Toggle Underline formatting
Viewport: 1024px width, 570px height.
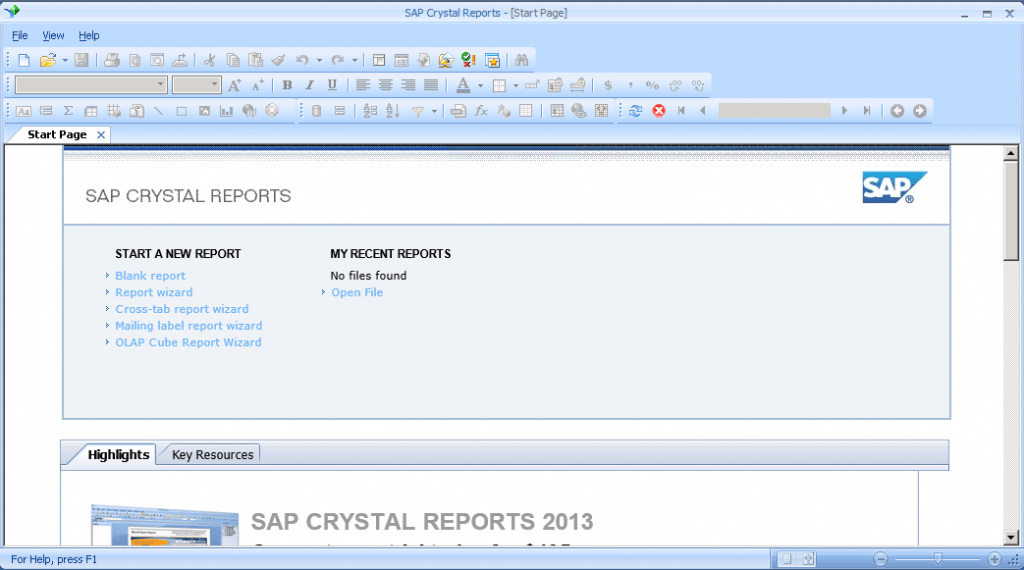click(332, 85)
